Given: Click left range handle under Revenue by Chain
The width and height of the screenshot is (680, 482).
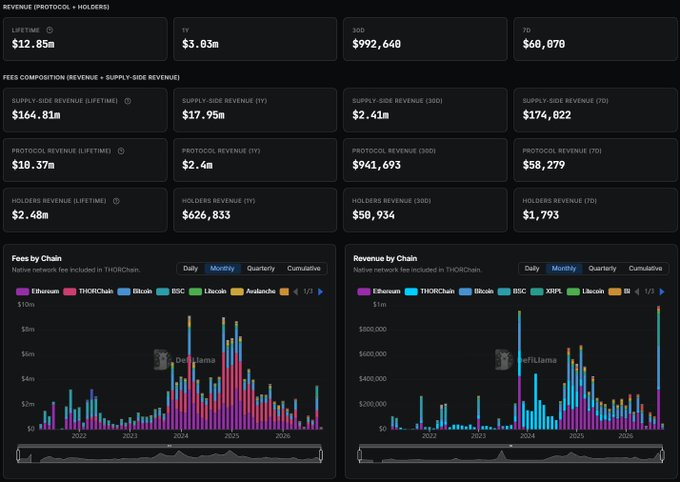Looking at the screenshot, I should pos(360,455).
